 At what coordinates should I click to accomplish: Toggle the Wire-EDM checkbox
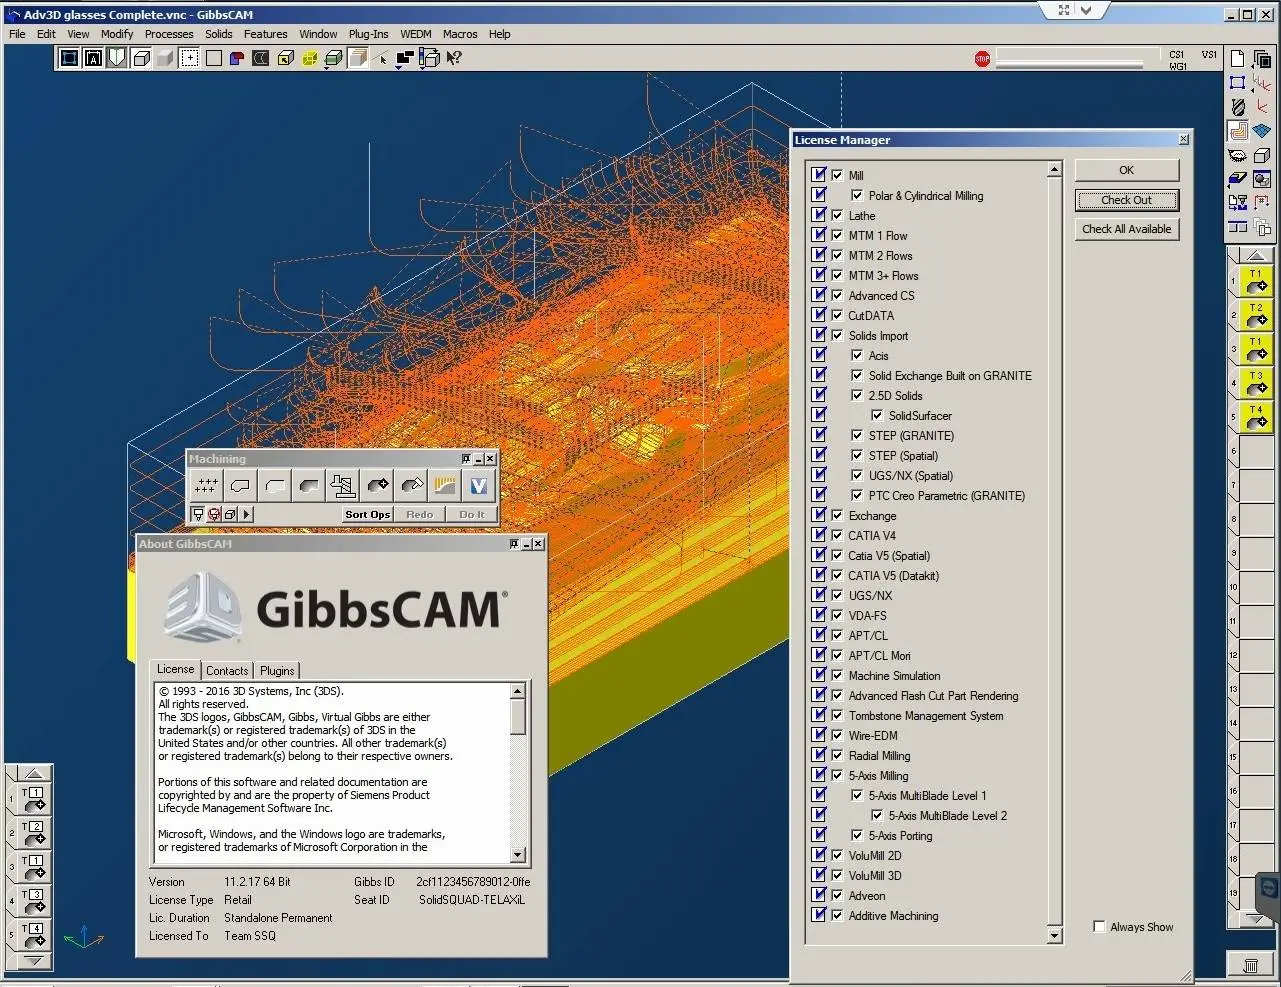pos(837,735)
